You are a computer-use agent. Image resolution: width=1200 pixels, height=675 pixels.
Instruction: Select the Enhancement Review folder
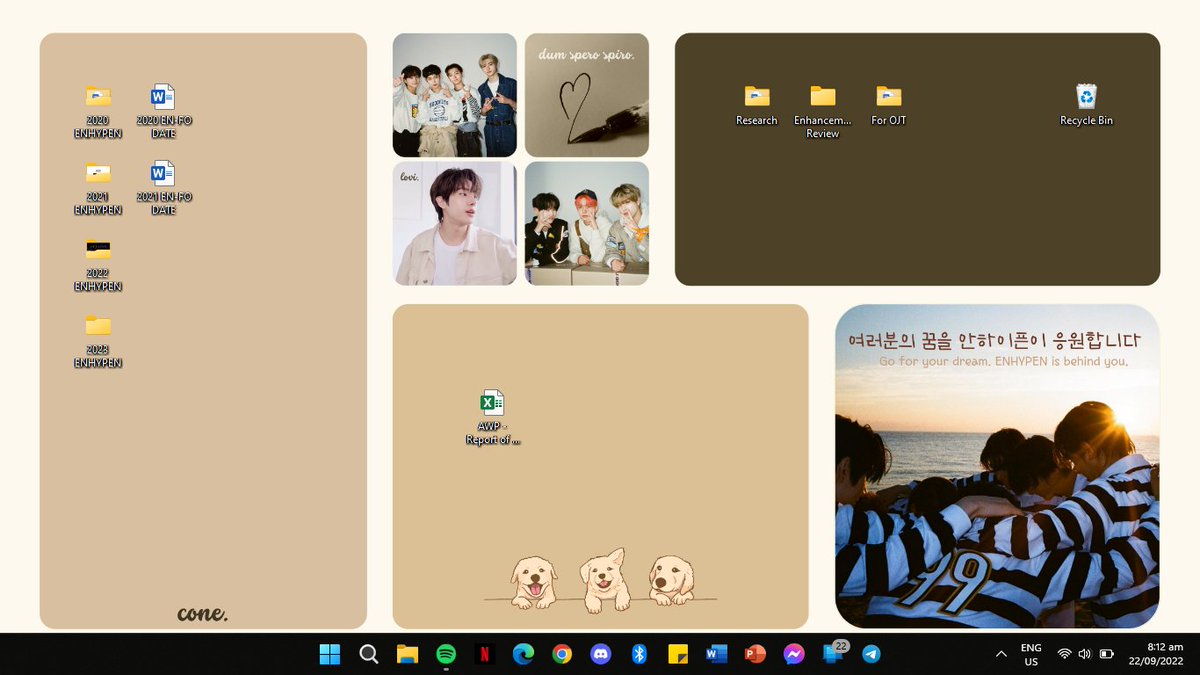823,111
